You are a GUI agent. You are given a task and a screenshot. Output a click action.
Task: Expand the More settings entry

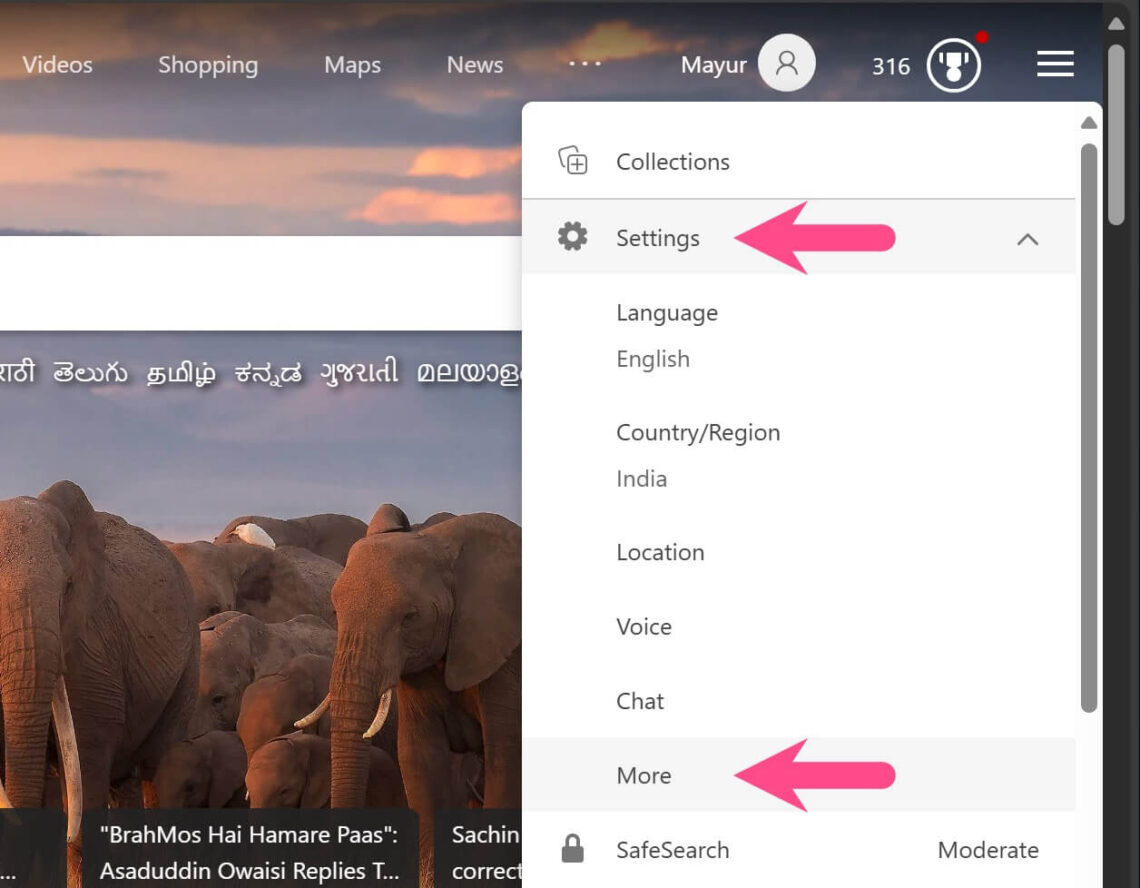coord(643,775)
